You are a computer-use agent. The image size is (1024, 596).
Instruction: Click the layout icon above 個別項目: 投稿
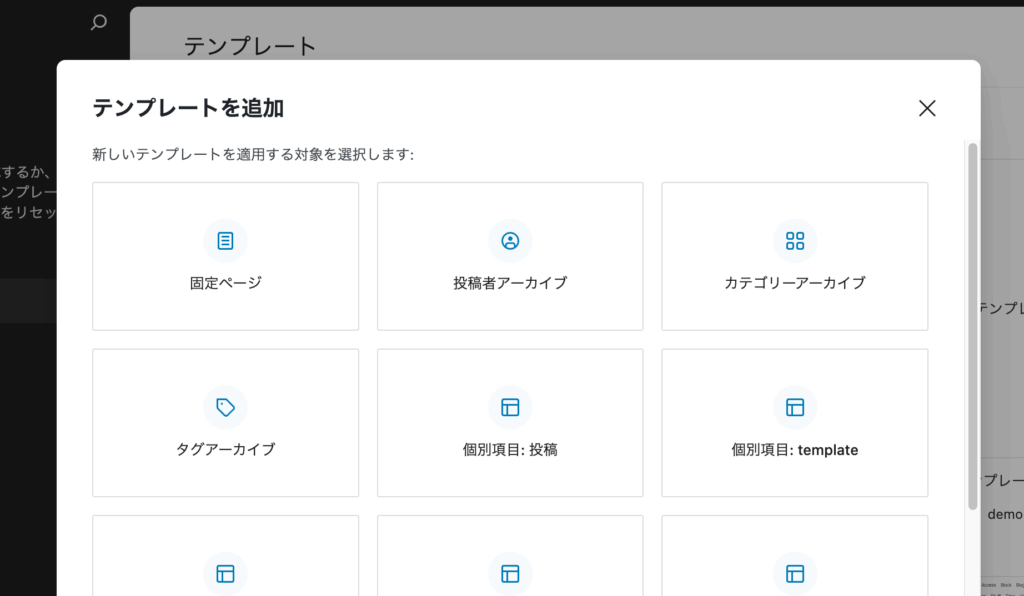coord(510,407)
